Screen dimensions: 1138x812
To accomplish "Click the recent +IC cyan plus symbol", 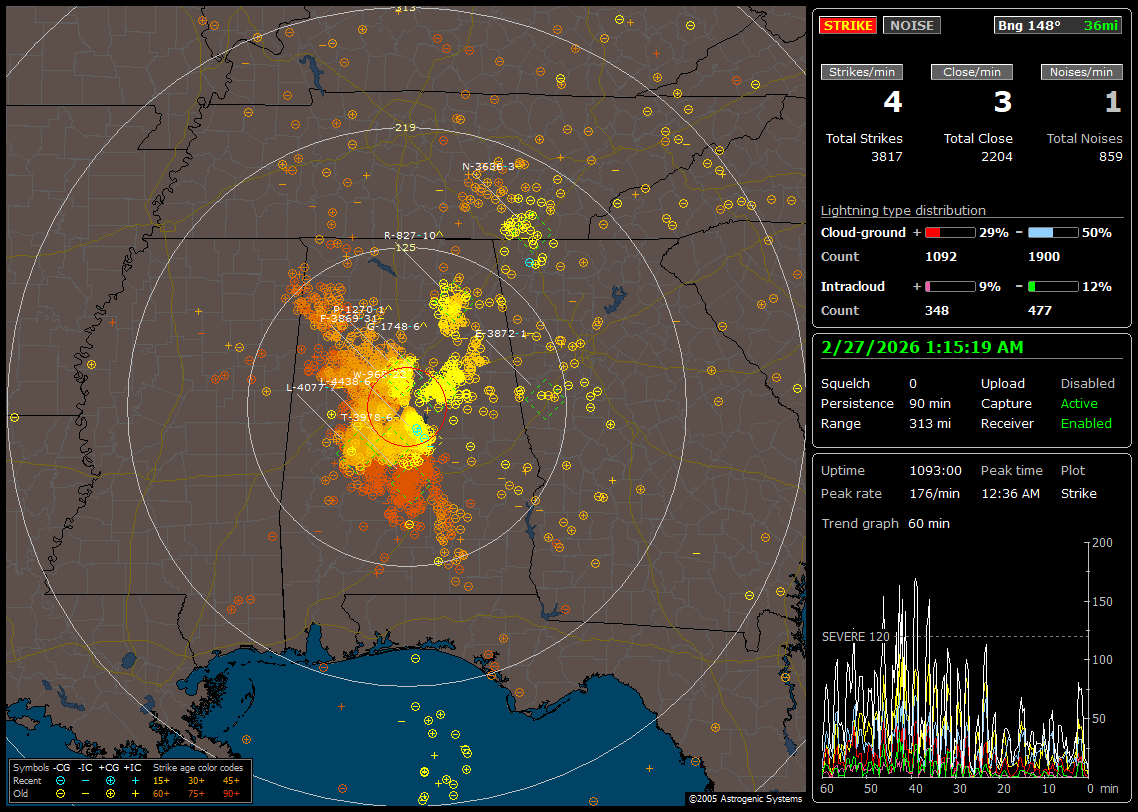I will [135, 780].
